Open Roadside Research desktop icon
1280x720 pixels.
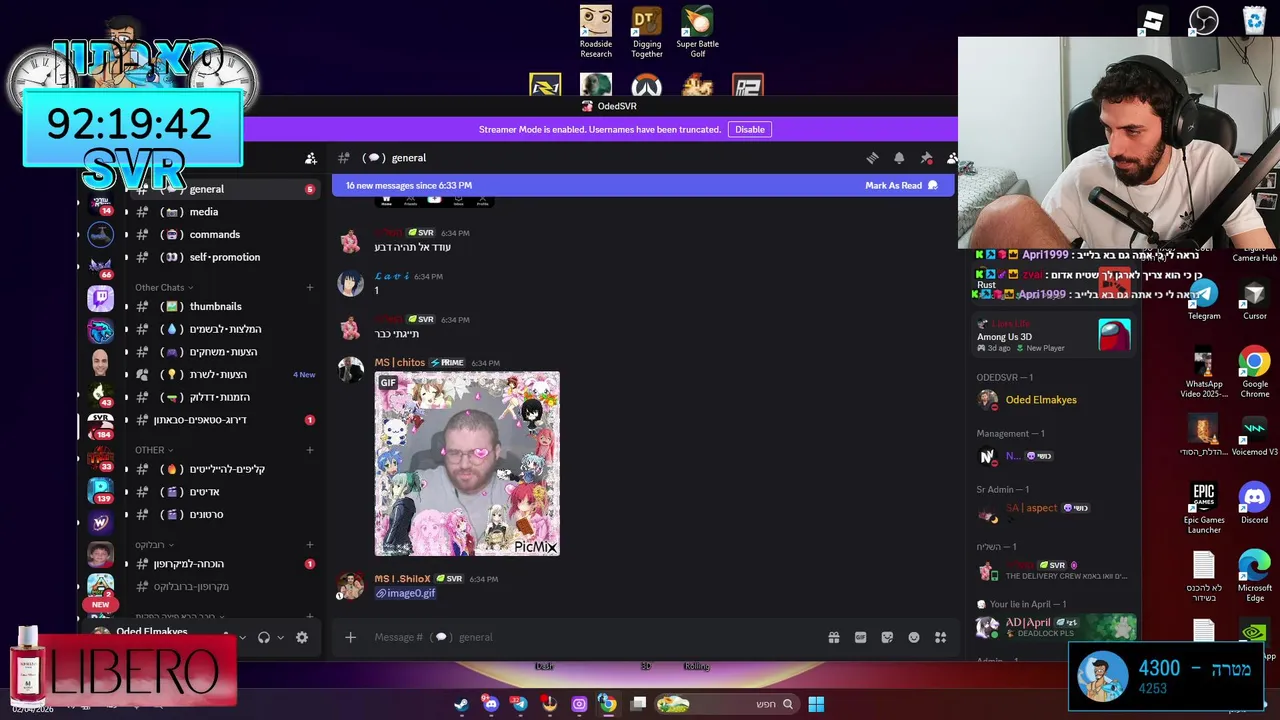pos(596,32)
